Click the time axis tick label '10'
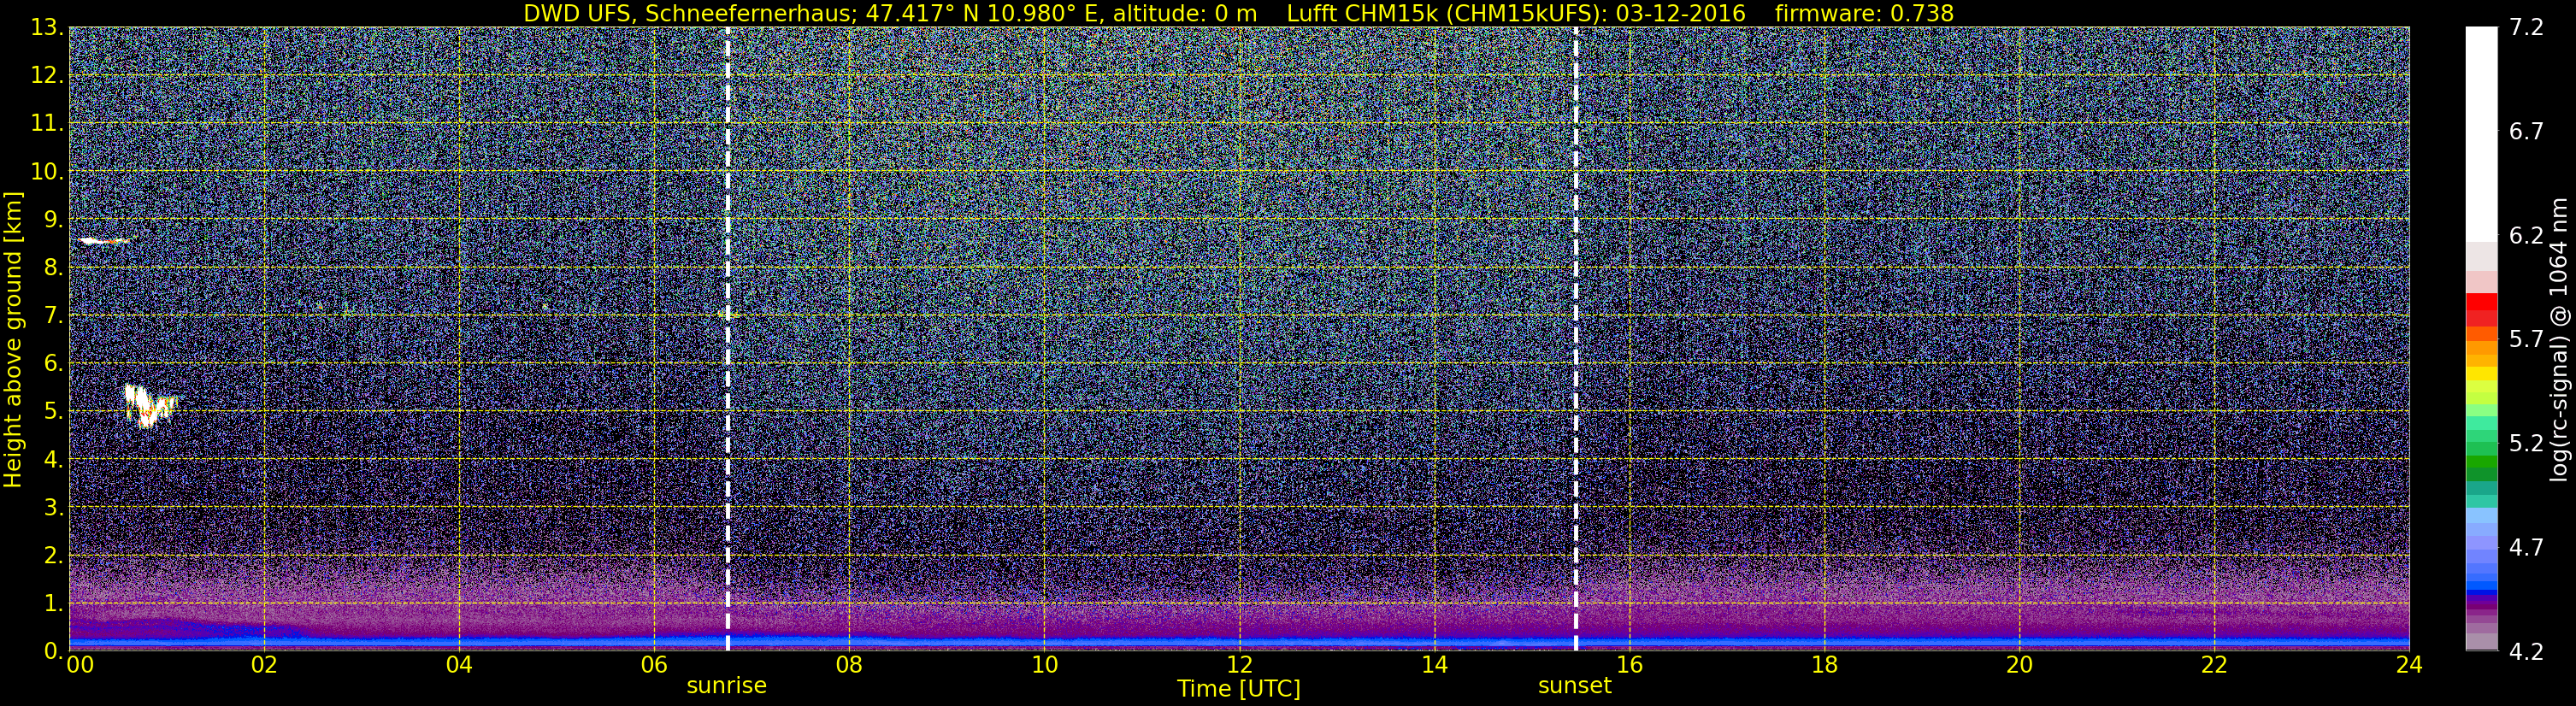Image resolution: width=2576 pixels, height=706 pixels. [1044, 666]
